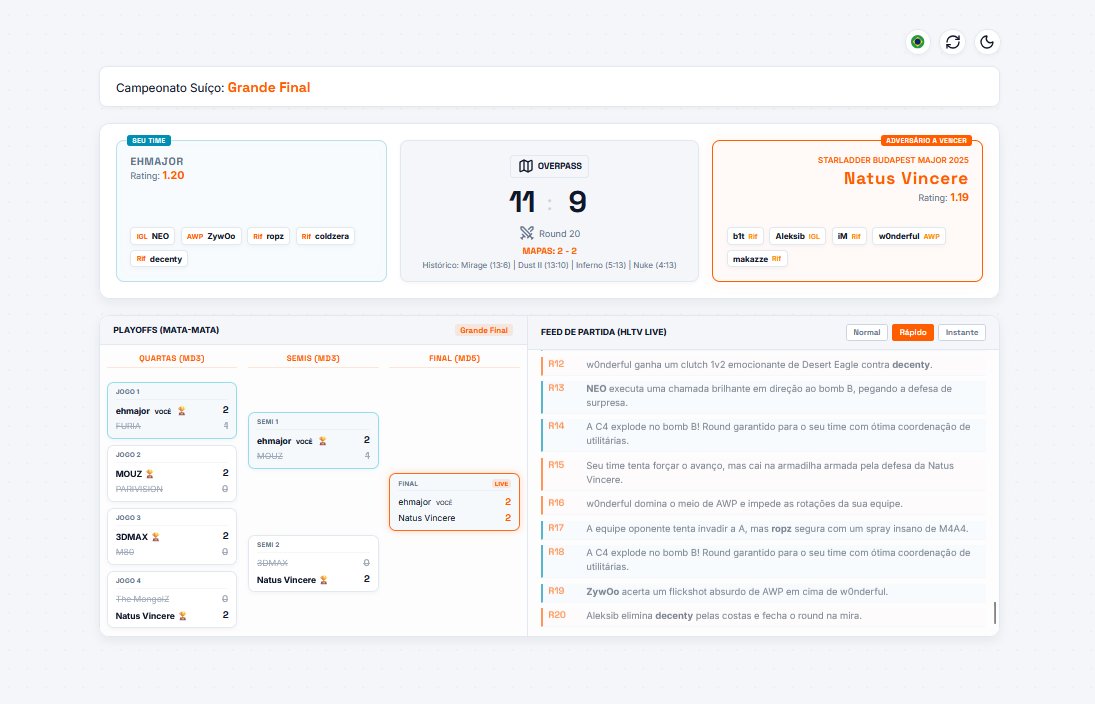Click the R13 NEO feed entry
Viewport: 1095px width, 704px height.
(x=763, y=396)
